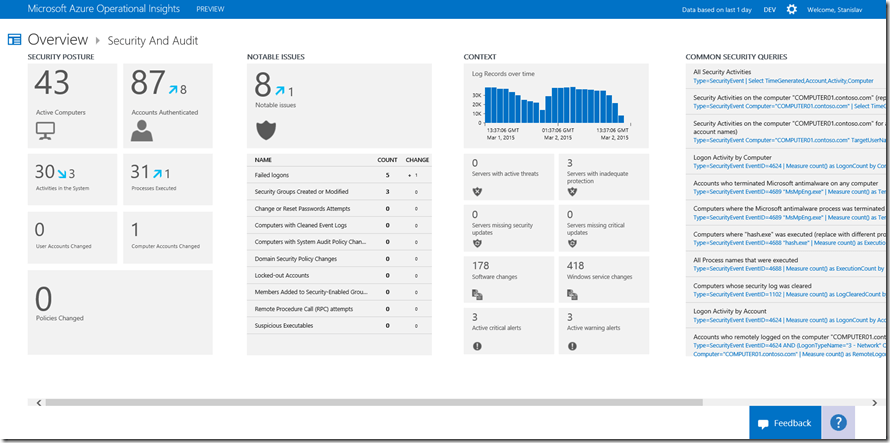Image resolution: width=890 pixels, height=443 pixels.
Task: Click the settings gear icon
Action: pyautogui.click(x=792, y=9)
